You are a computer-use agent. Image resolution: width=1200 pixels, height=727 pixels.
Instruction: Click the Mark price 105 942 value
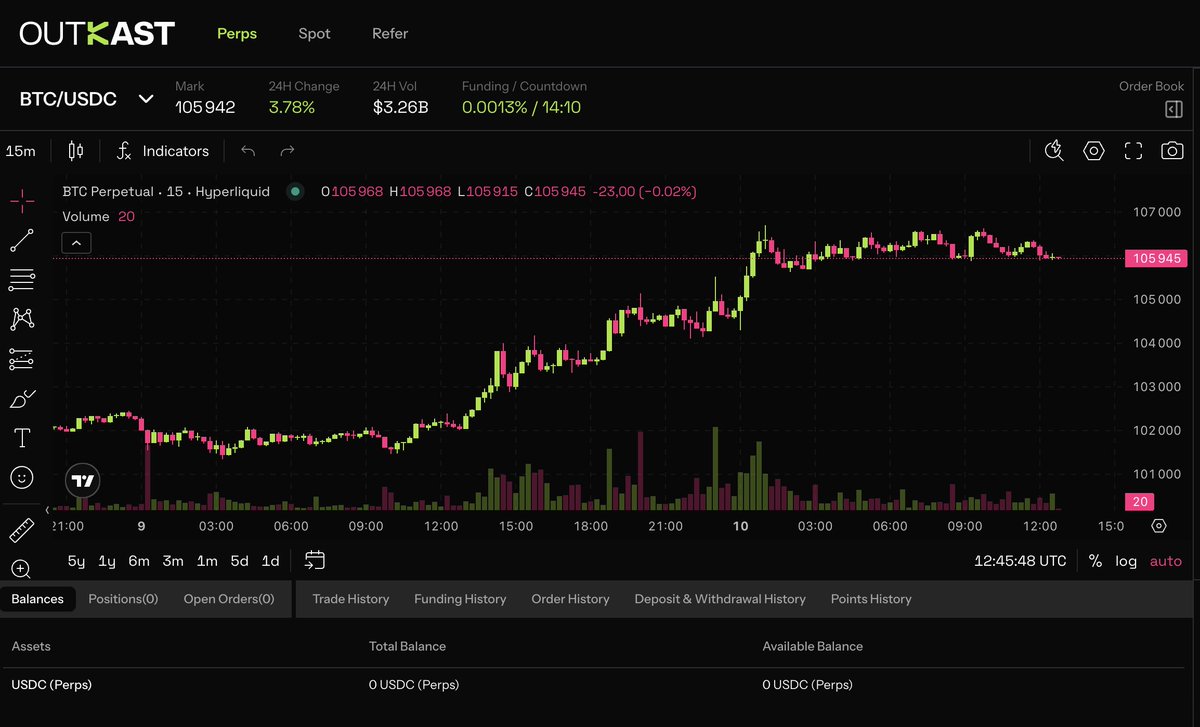click(x=205, y=107)
